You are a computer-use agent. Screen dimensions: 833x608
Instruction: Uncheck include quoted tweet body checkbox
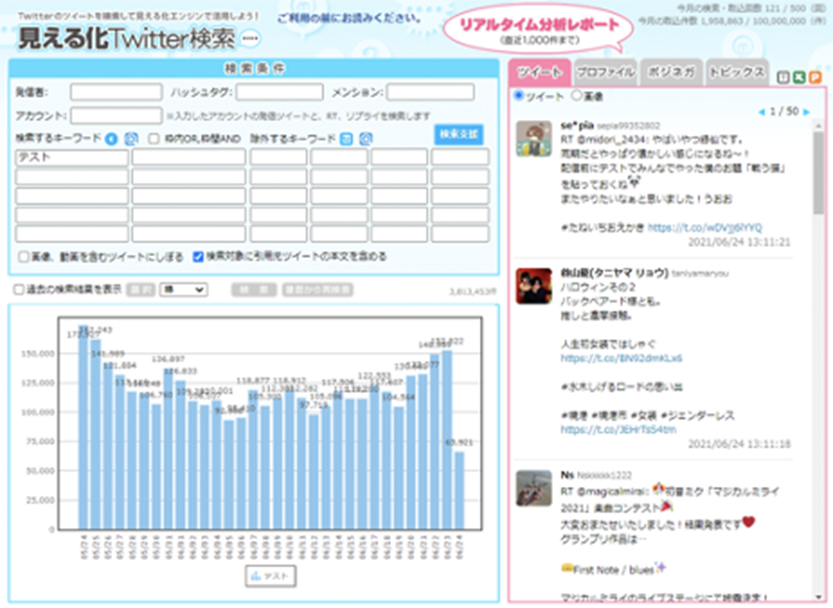[x=198, y=257]
